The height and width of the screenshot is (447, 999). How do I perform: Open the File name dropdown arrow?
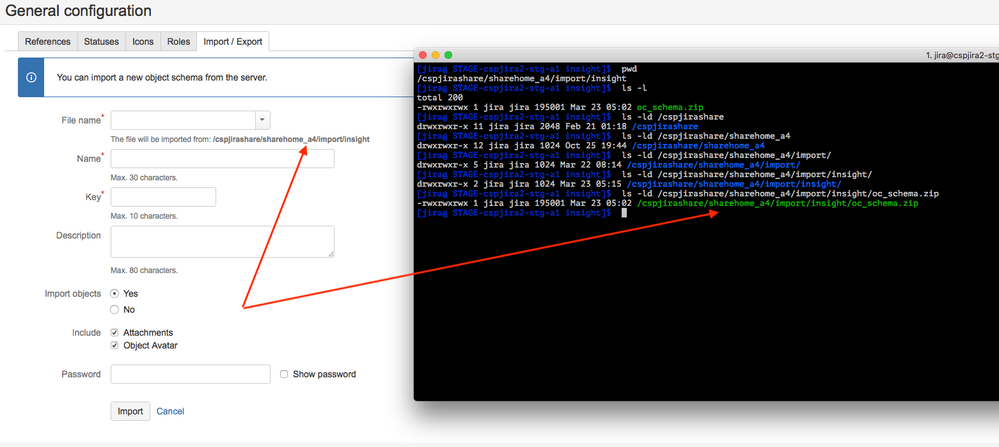point(263,120)
